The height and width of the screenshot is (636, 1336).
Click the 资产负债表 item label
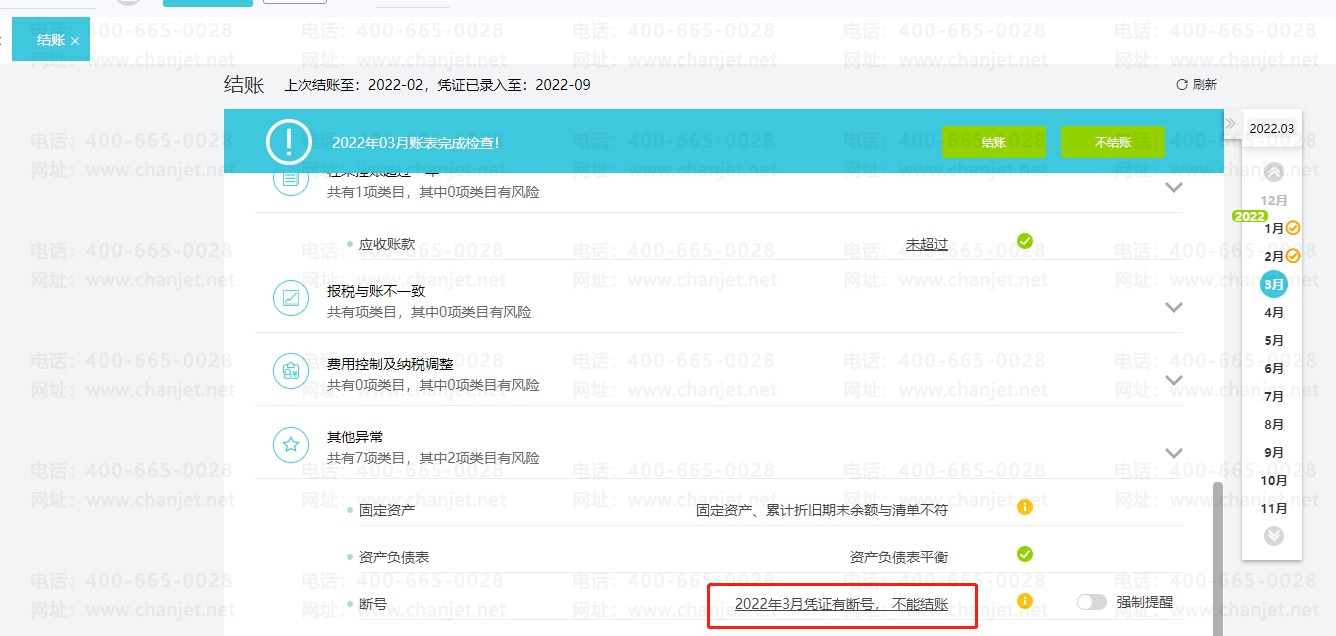pos(394,557)
